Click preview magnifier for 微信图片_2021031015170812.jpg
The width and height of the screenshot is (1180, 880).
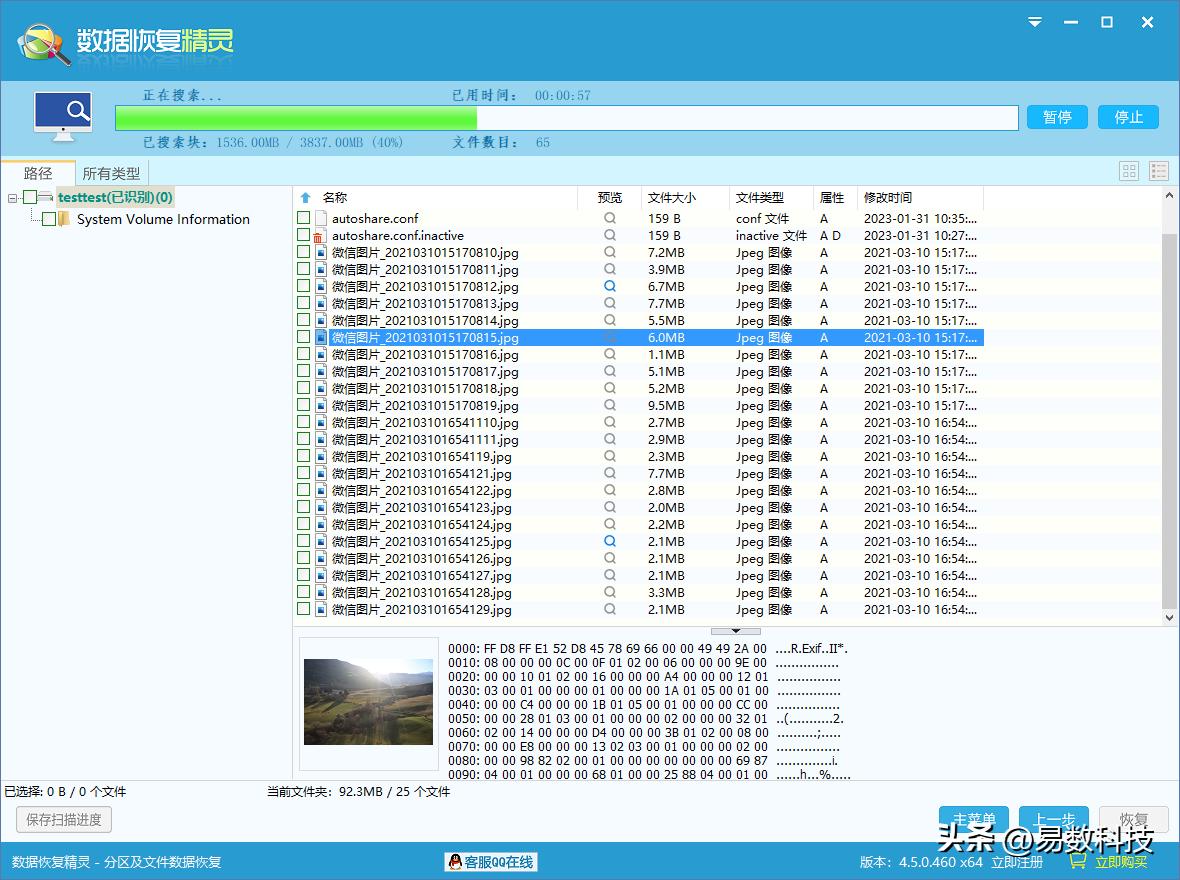click(x=610, y=286)
